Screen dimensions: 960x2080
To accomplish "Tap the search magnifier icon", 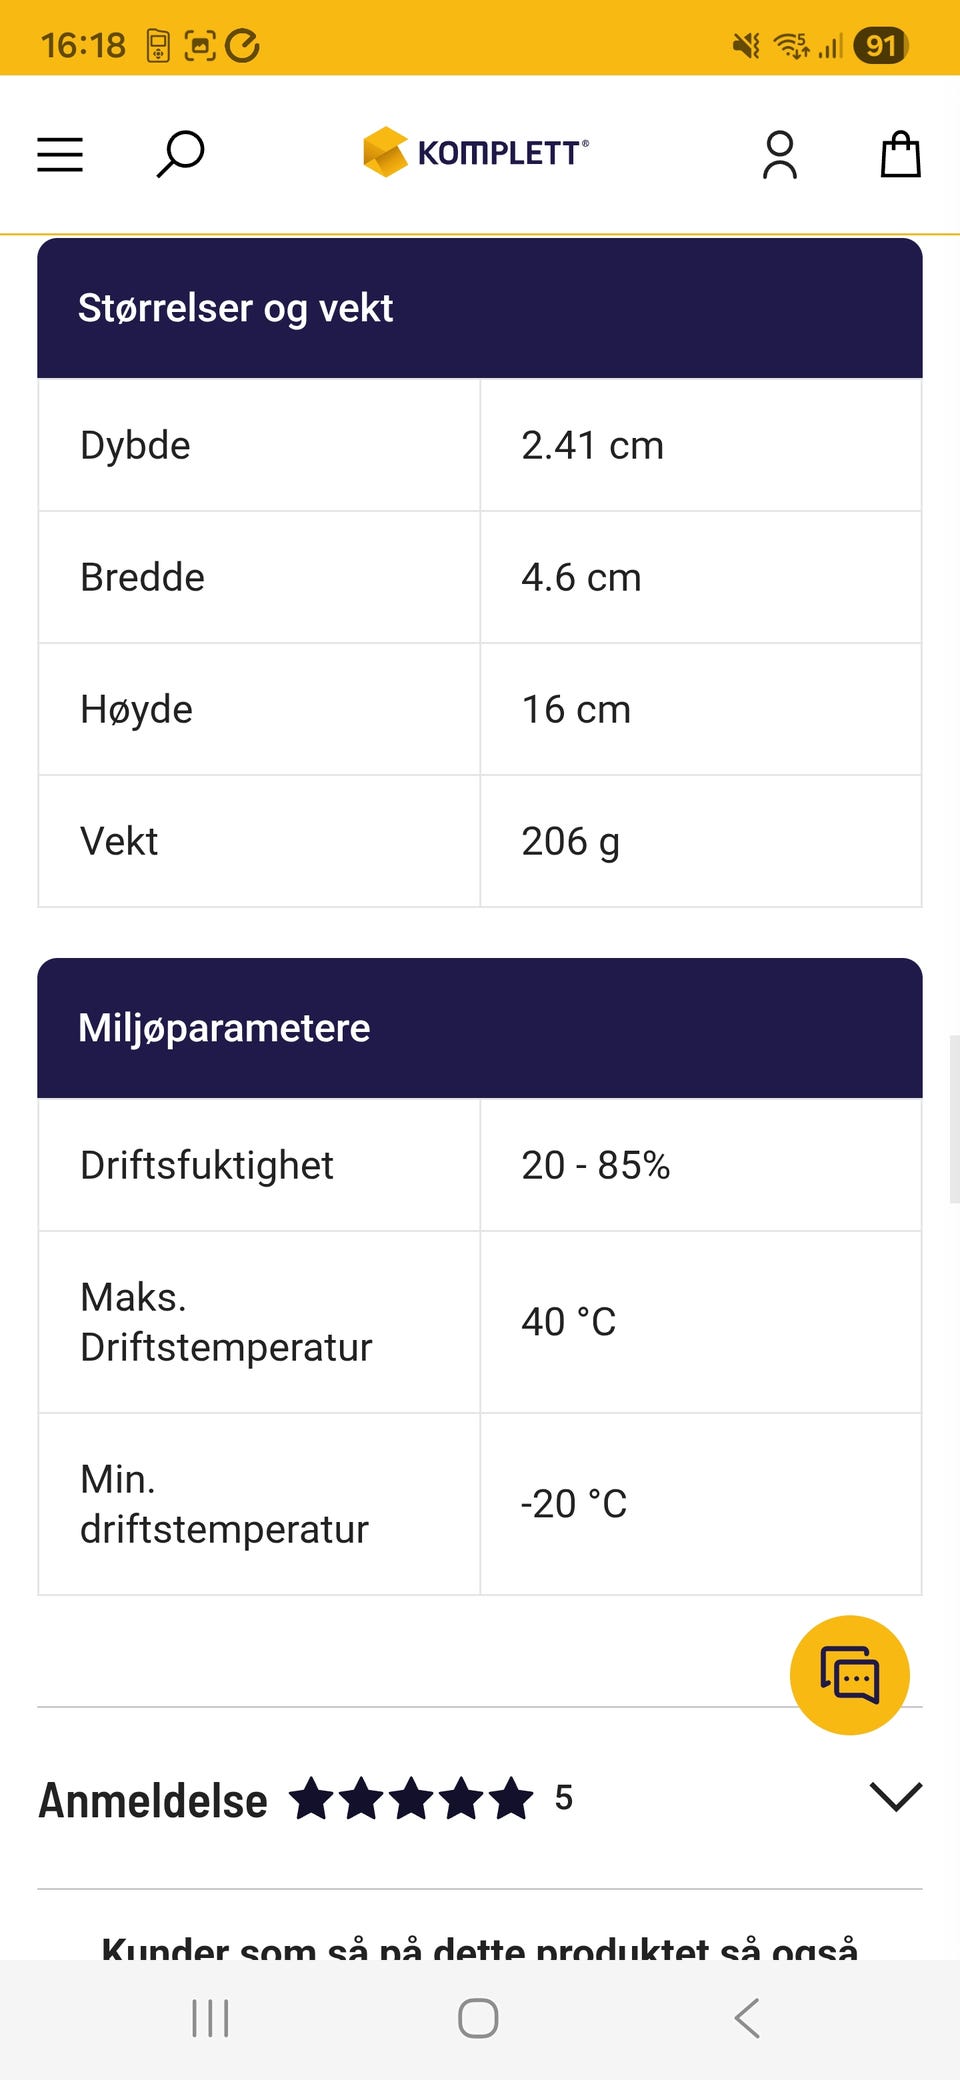I will point(180,154).
